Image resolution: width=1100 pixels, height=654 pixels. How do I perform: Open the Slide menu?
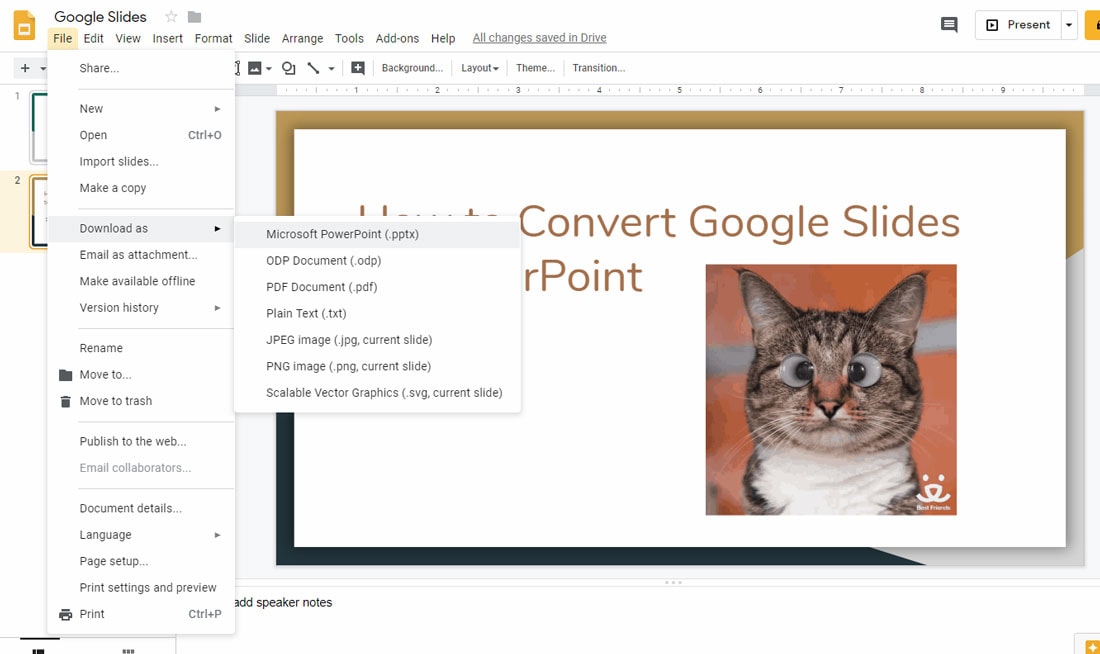coord(257,38)
